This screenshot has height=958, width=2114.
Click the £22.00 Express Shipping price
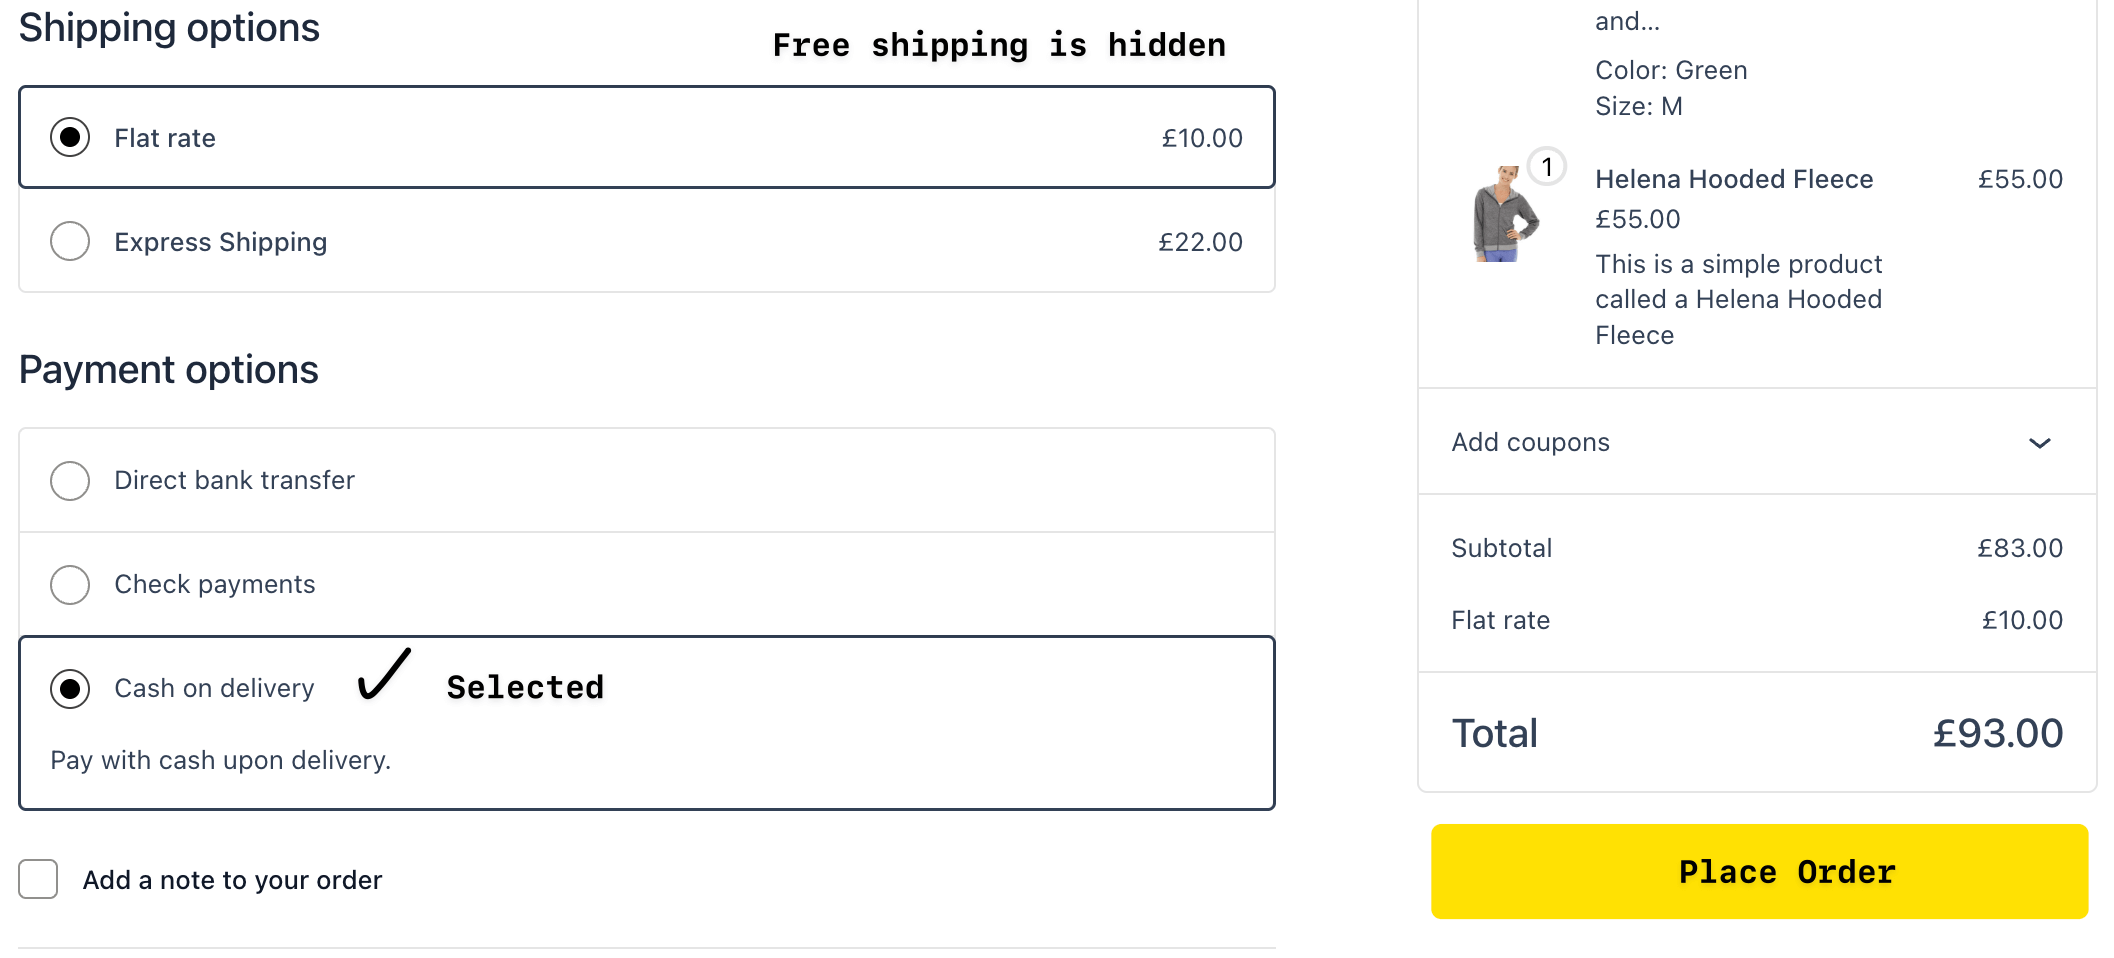tap(1200, 241)
